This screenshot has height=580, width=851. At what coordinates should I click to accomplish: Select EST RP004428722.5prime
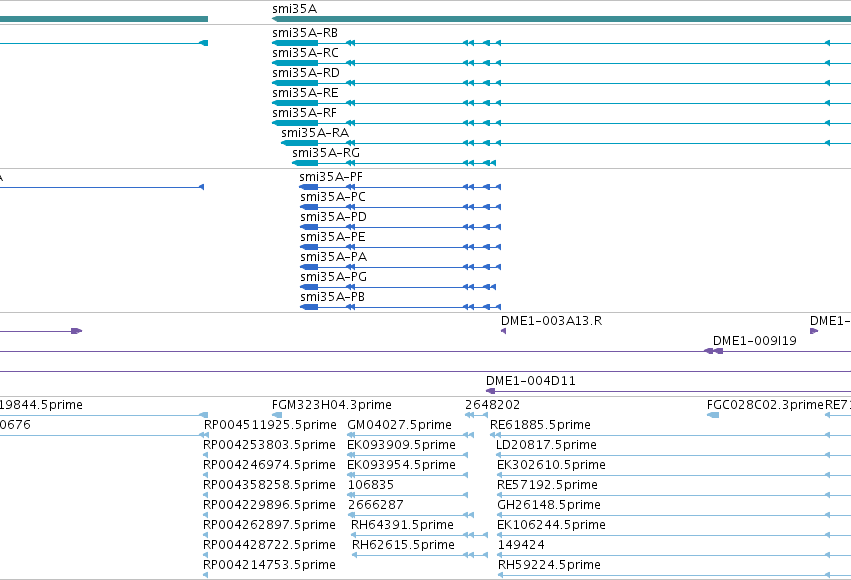click(269, 546)
